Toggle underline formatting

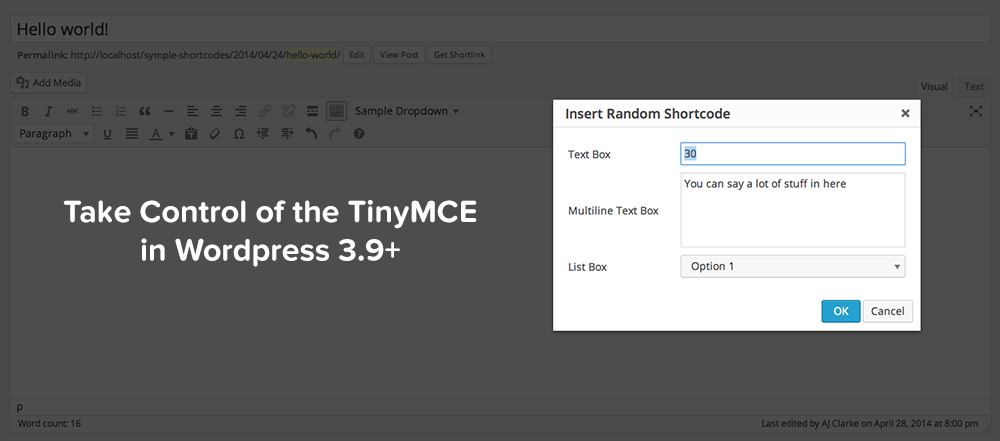107,134
